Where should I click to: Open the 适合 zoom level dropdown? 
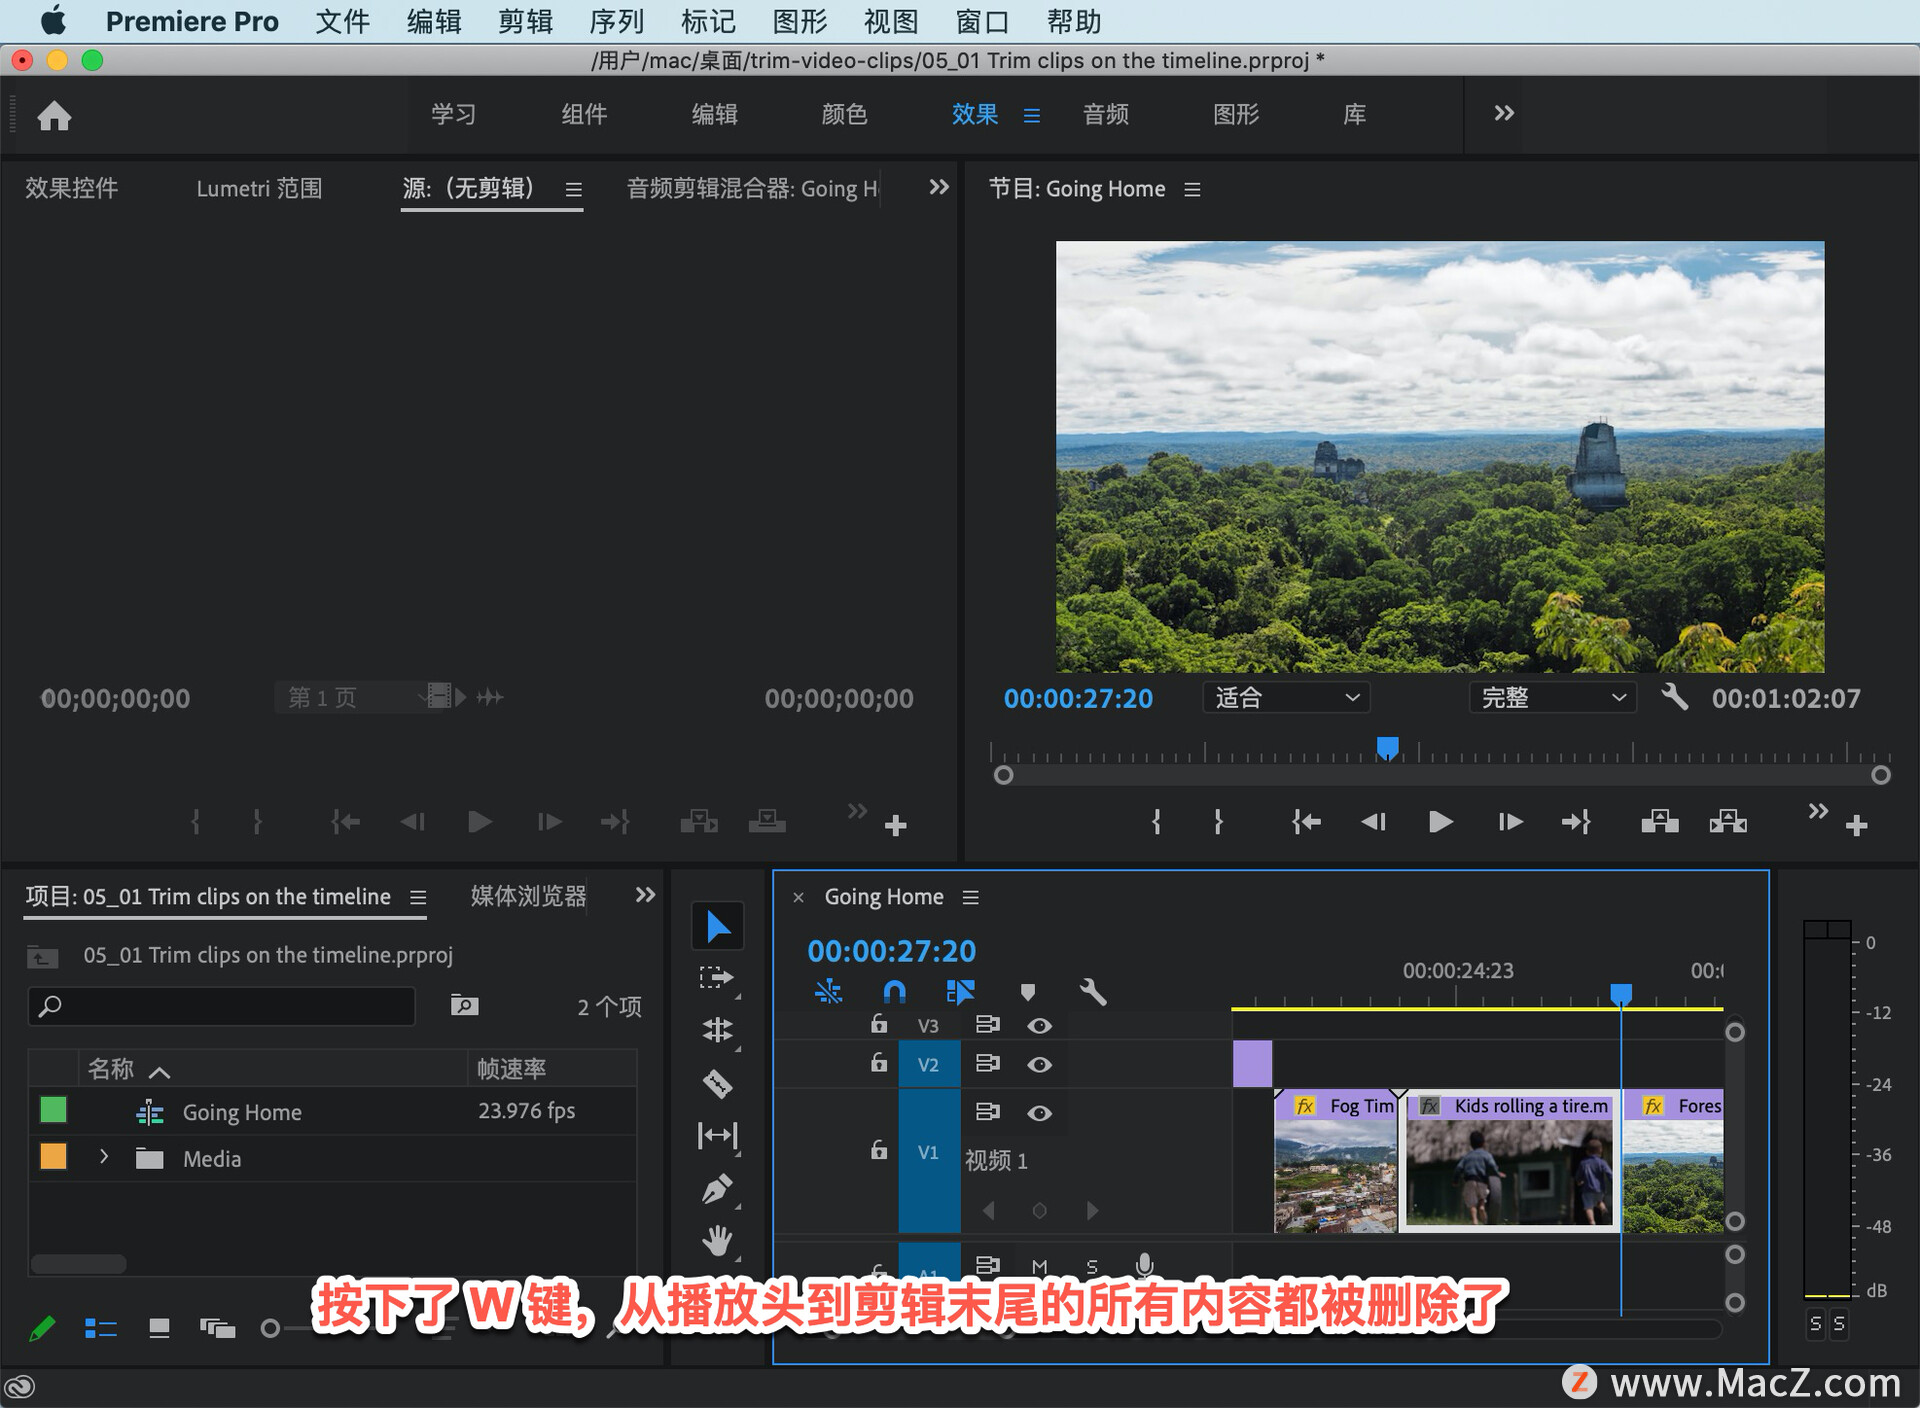(1285, 698)
